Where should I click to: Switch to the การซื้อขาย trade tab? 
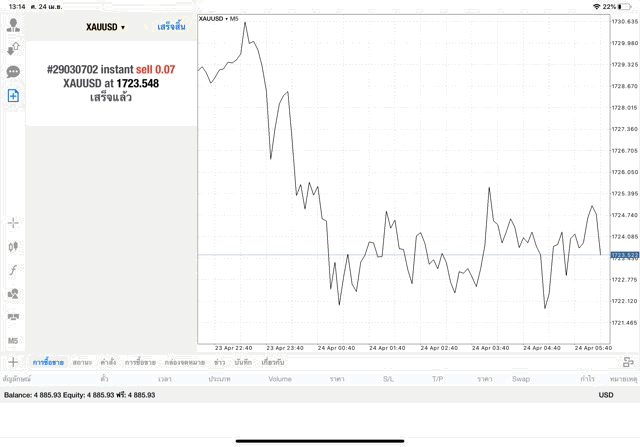click(x=48, y=362)
